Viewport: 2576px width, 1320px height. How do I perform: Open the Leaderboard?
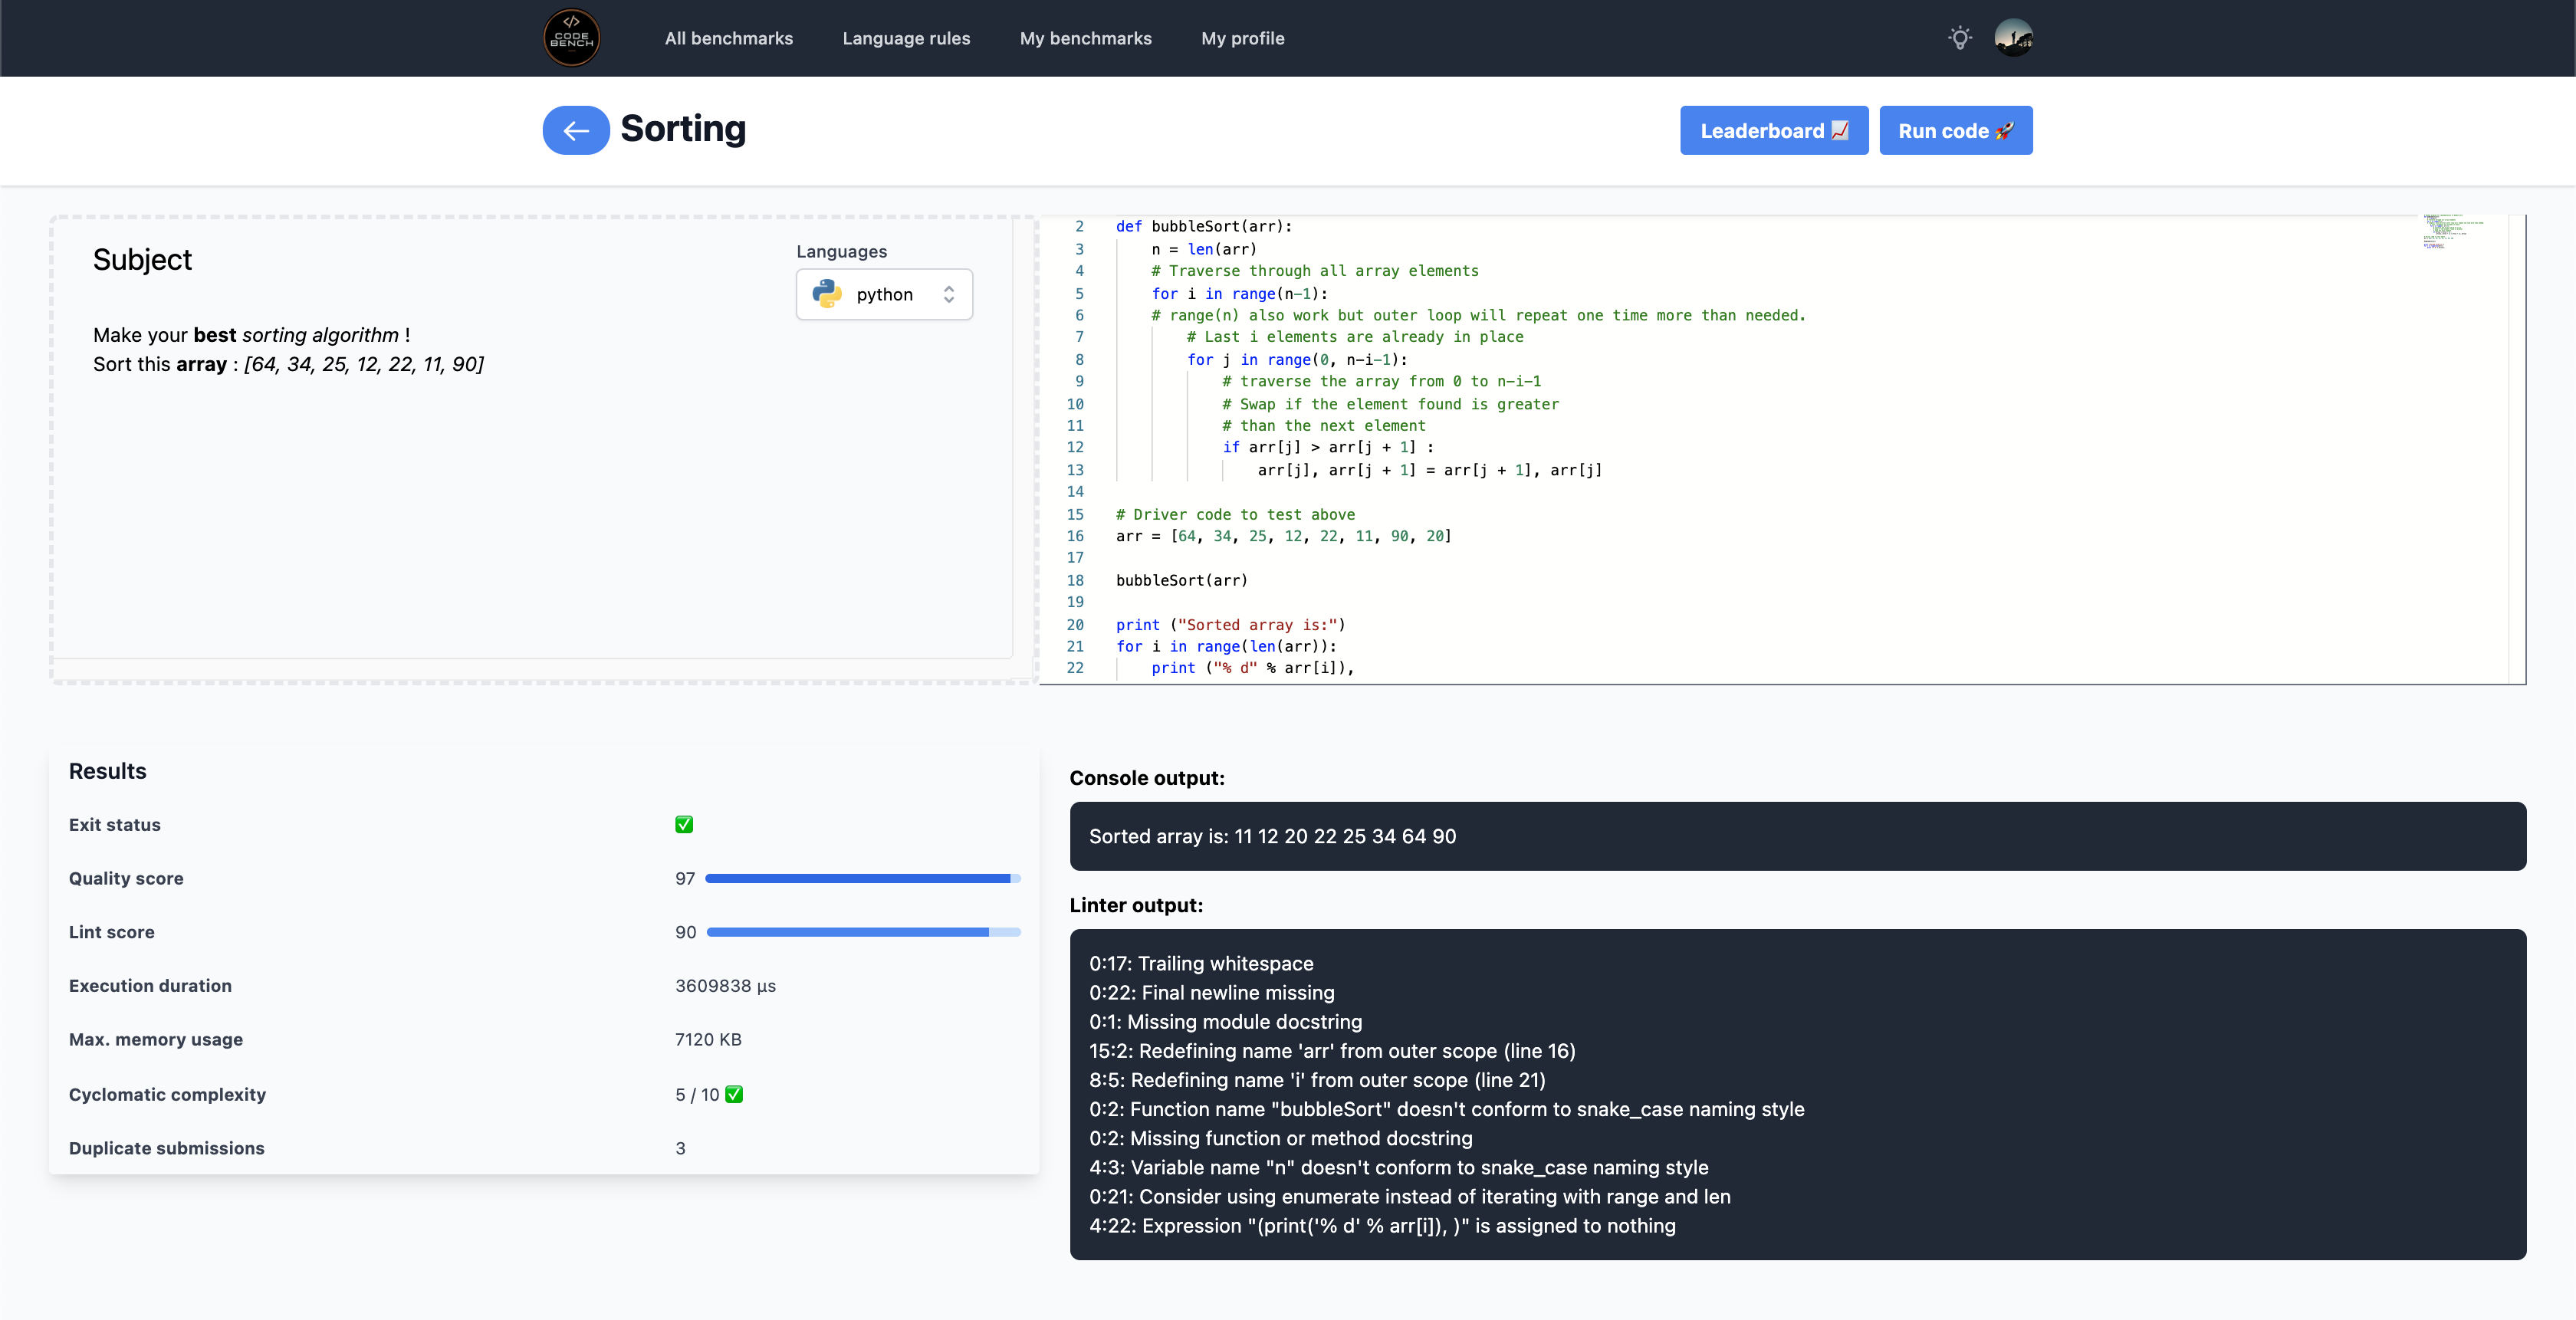pyautogui.click(x=1774, y=130)
